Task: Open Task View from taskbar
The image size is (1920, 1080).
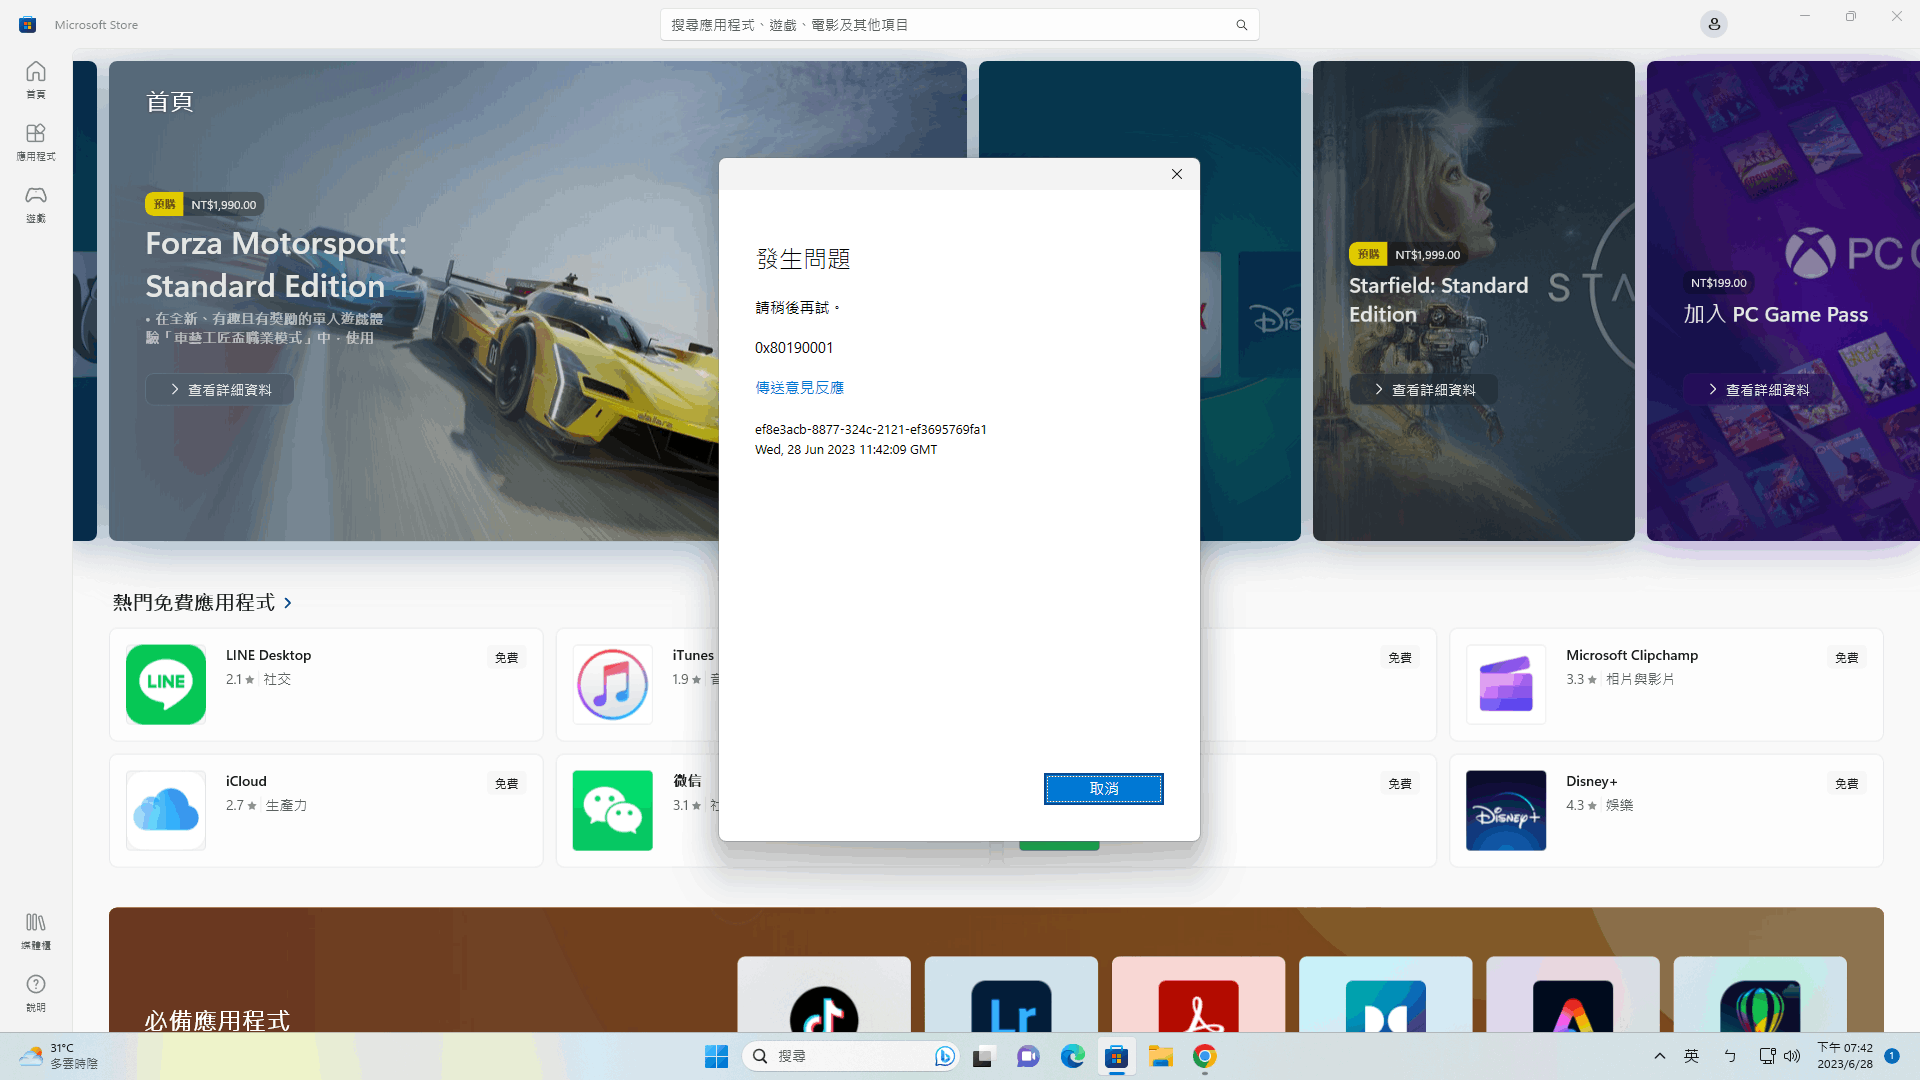Action: [x=984, y=1056]
